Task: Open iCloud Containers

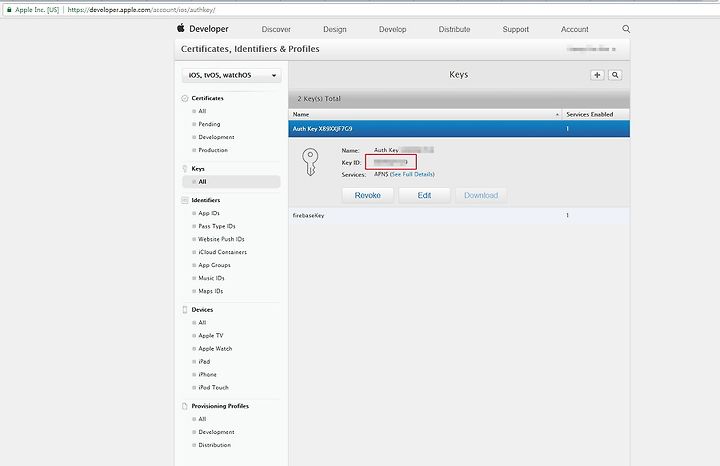Action: tap(223, 252)
